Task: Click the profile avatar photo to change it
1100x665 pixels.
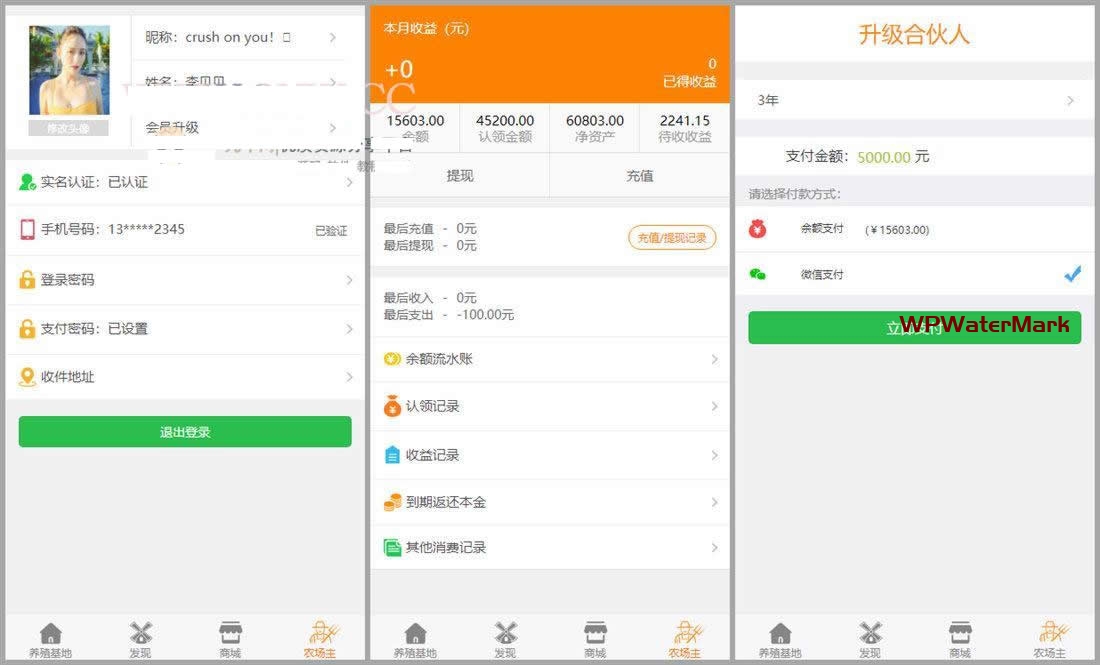Action: (x=69, y=72)
